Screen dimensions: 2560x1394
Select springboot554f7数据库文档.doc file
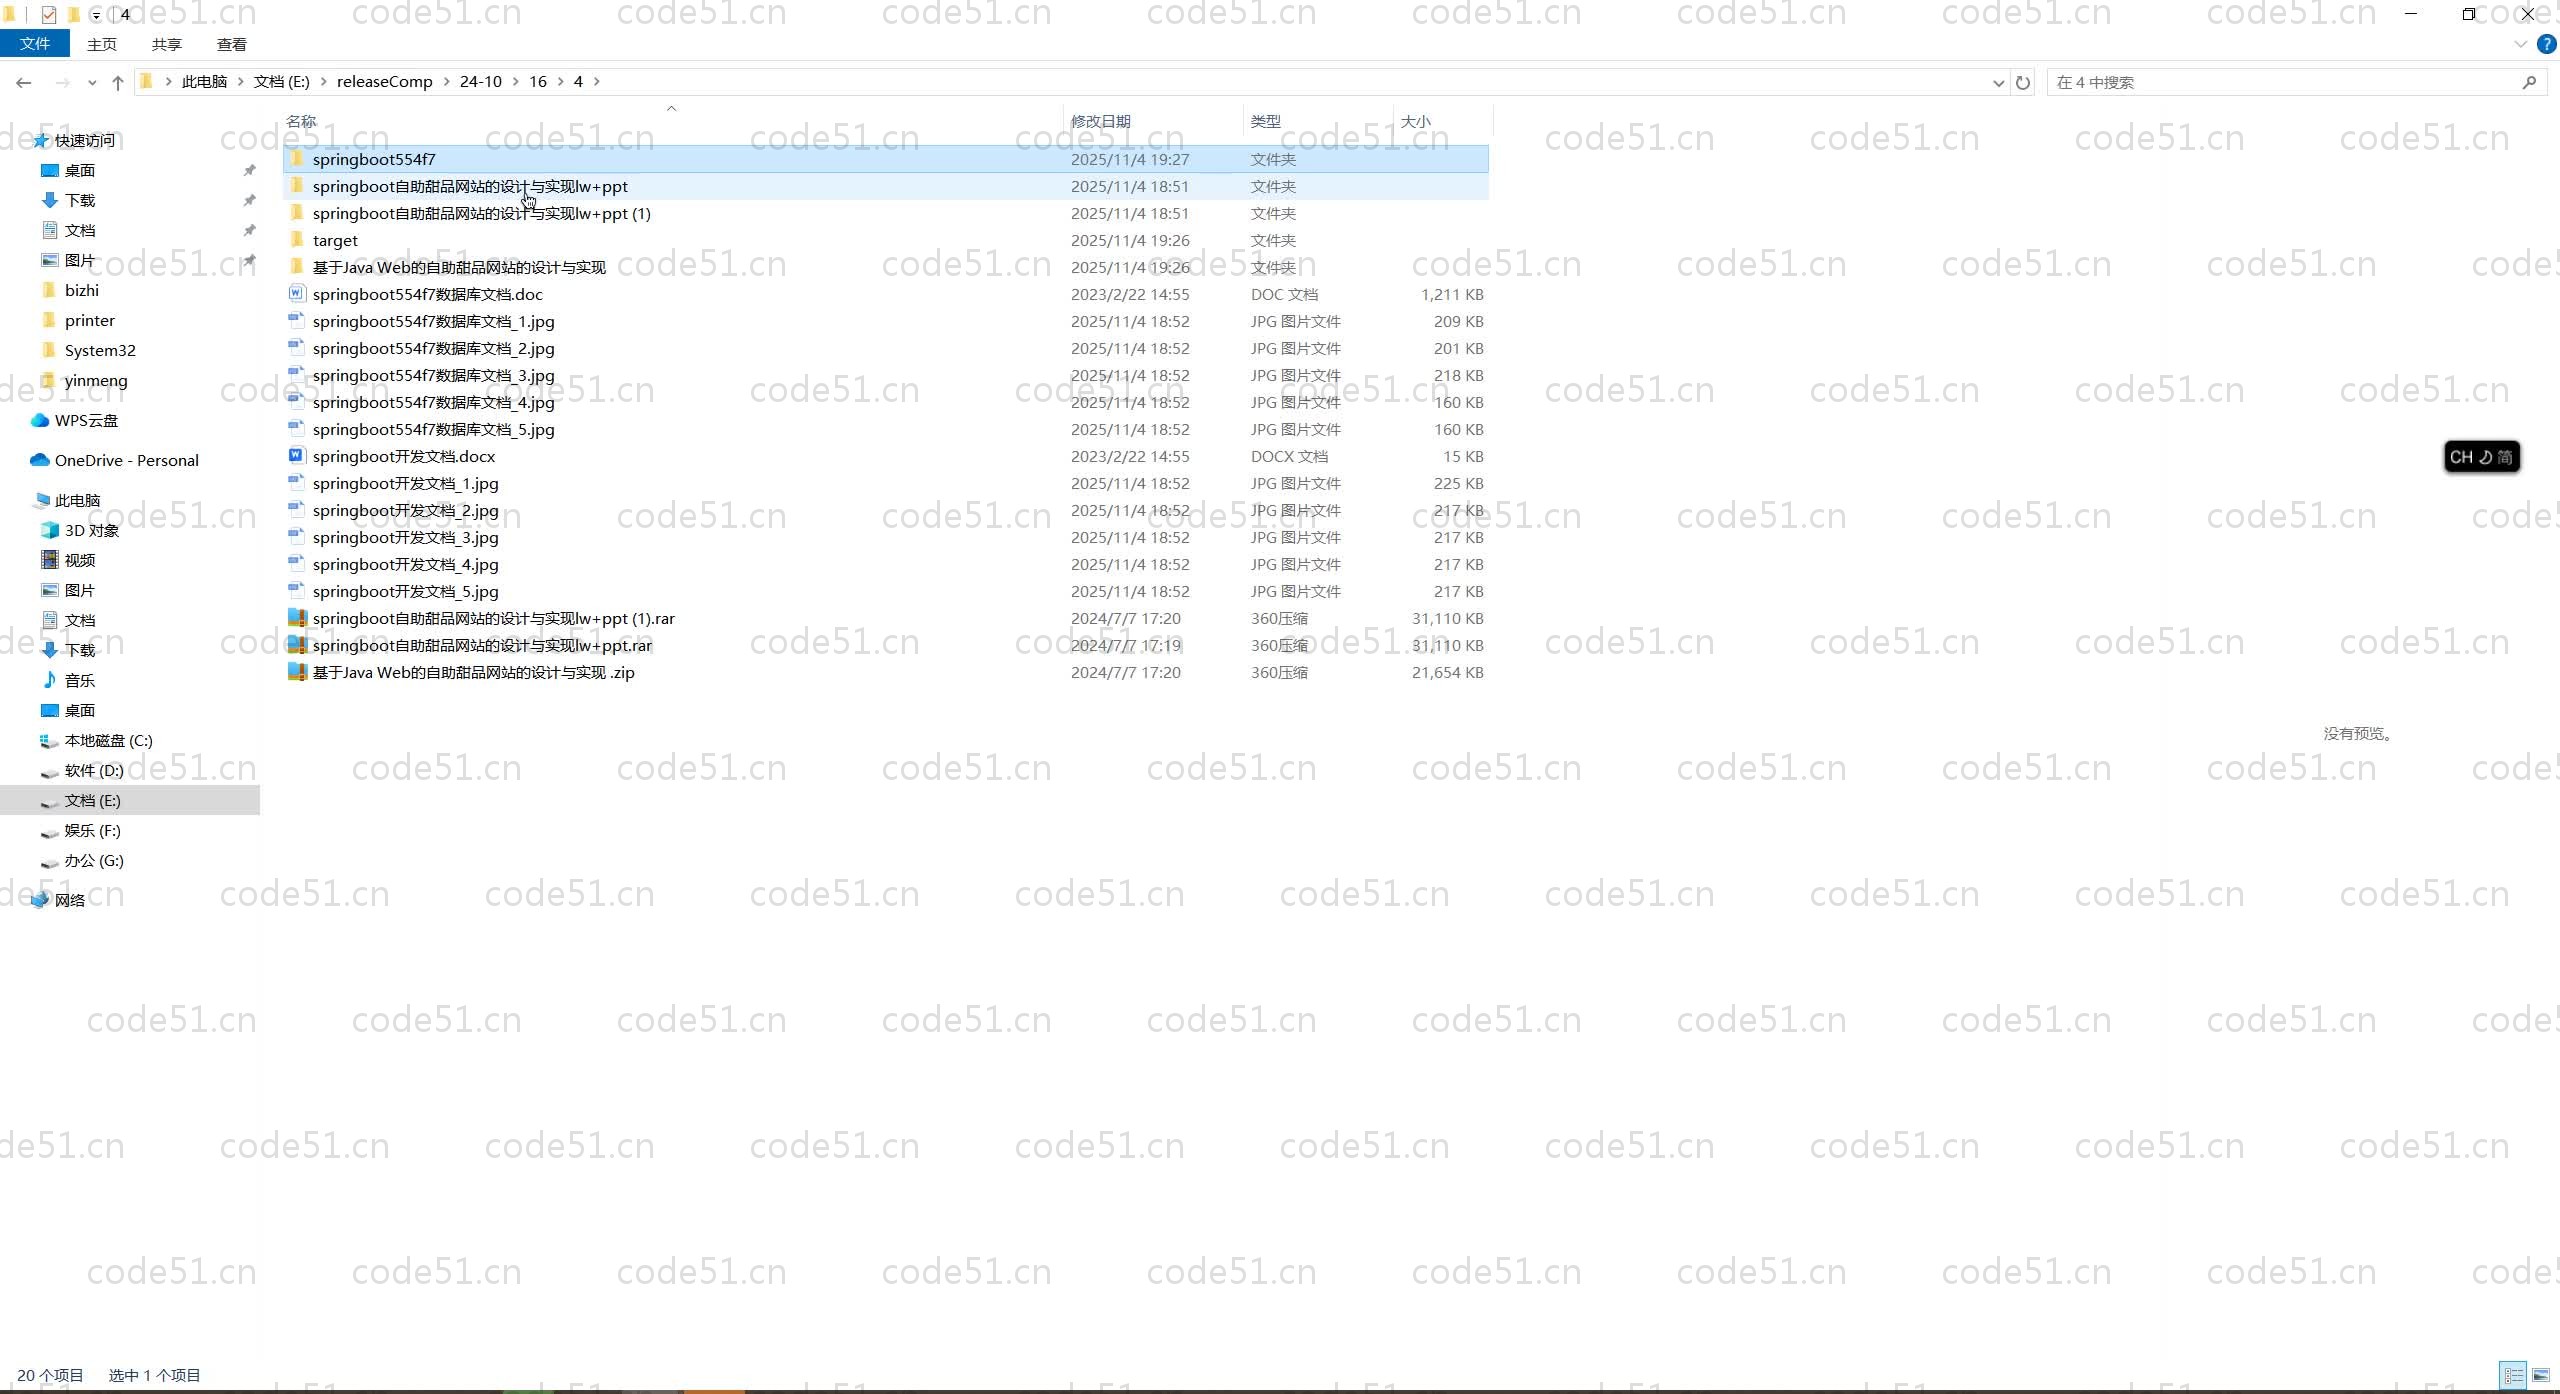[427, 294]
